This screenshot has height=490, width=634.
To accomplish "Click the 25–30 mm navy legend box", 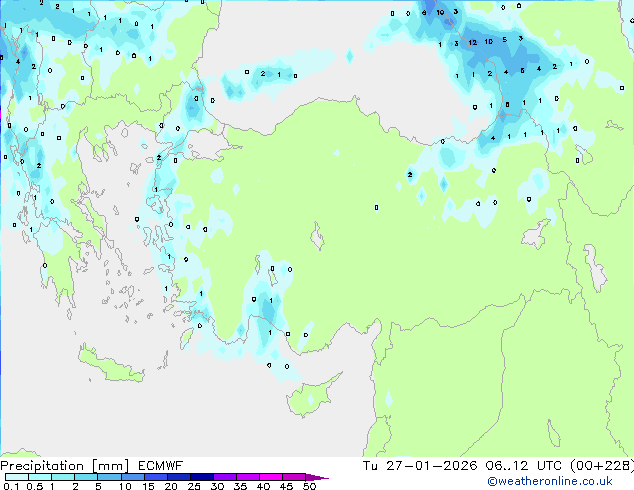I will pyautogui.click(x=201, y=477).
